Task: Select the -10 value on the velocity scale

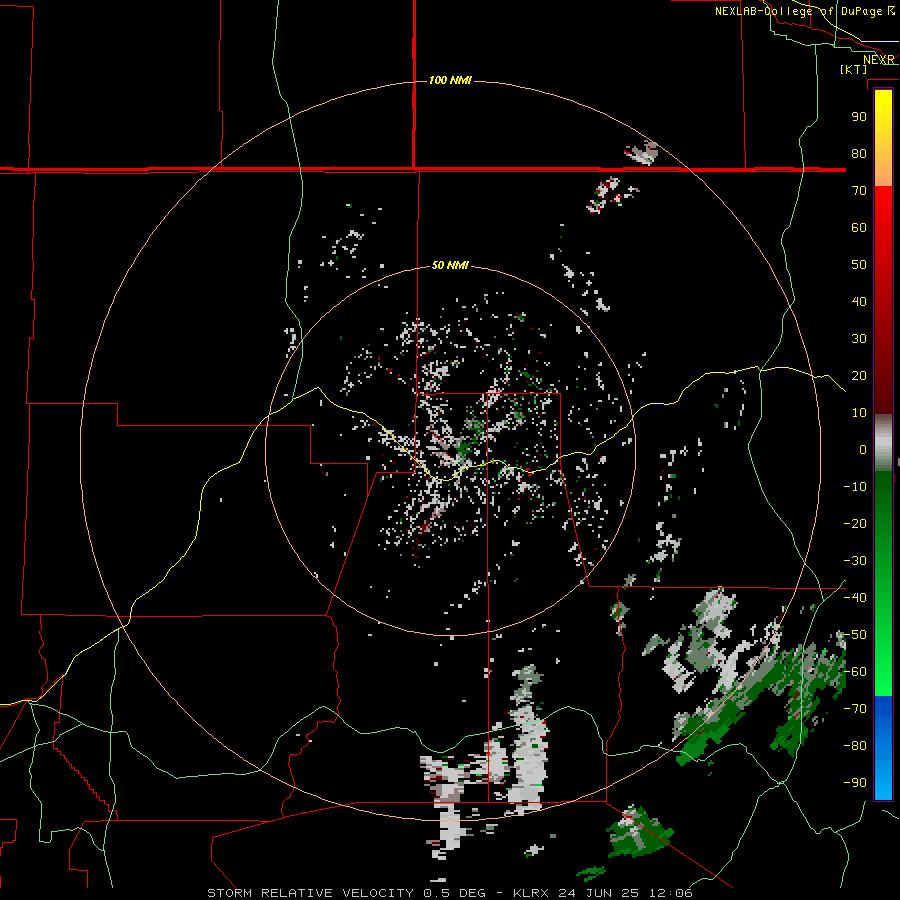Action: [x=855, y=487]
